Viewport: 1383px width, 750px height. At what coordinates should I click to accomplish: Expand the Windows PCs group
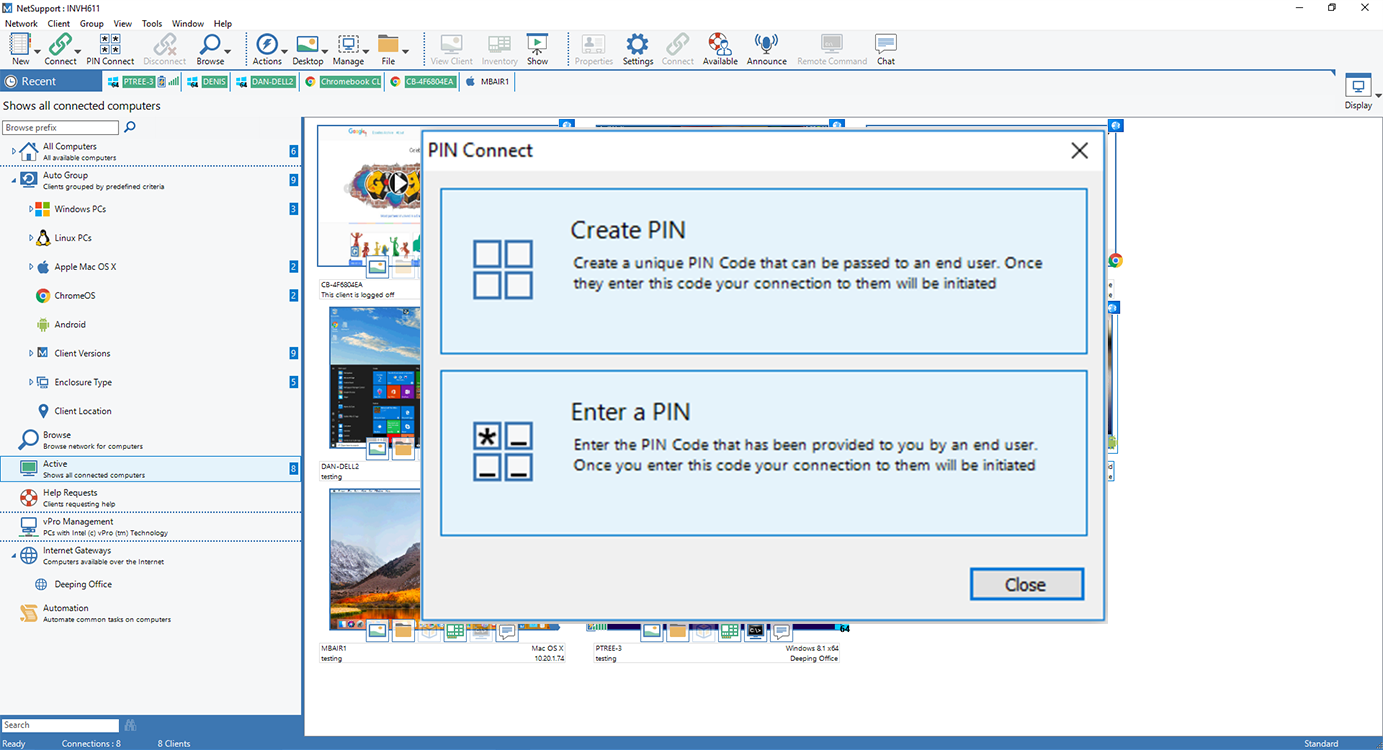pyautogui.click(x=31, y=210)
